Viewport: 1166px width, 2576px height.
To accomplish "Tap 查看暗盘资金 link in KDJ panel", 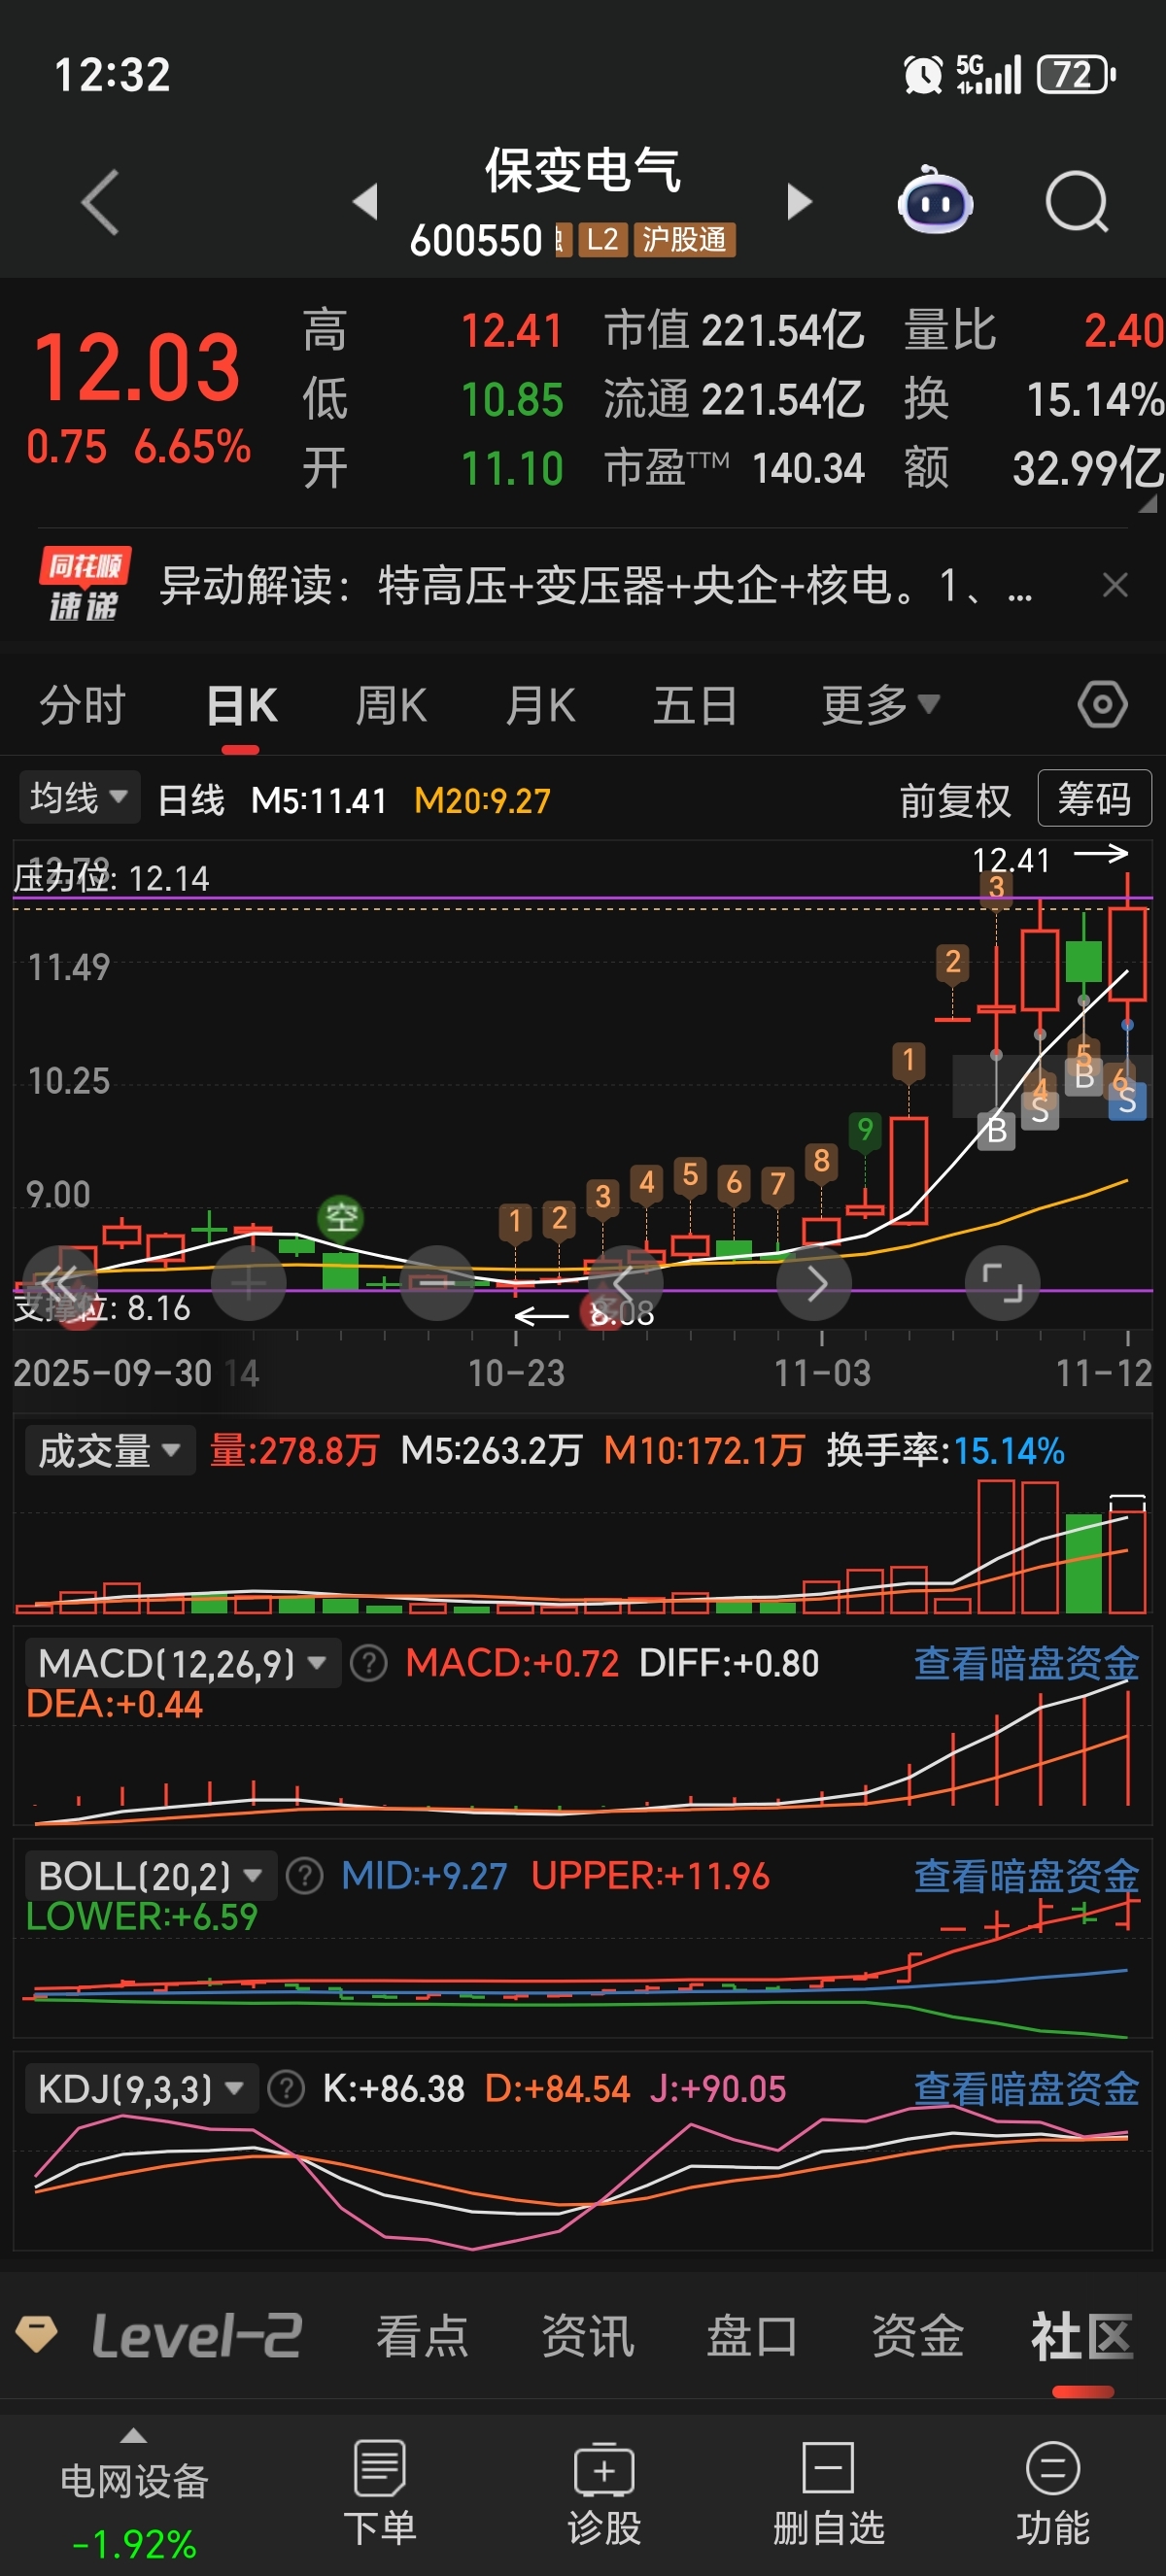I will 1026,2089.
